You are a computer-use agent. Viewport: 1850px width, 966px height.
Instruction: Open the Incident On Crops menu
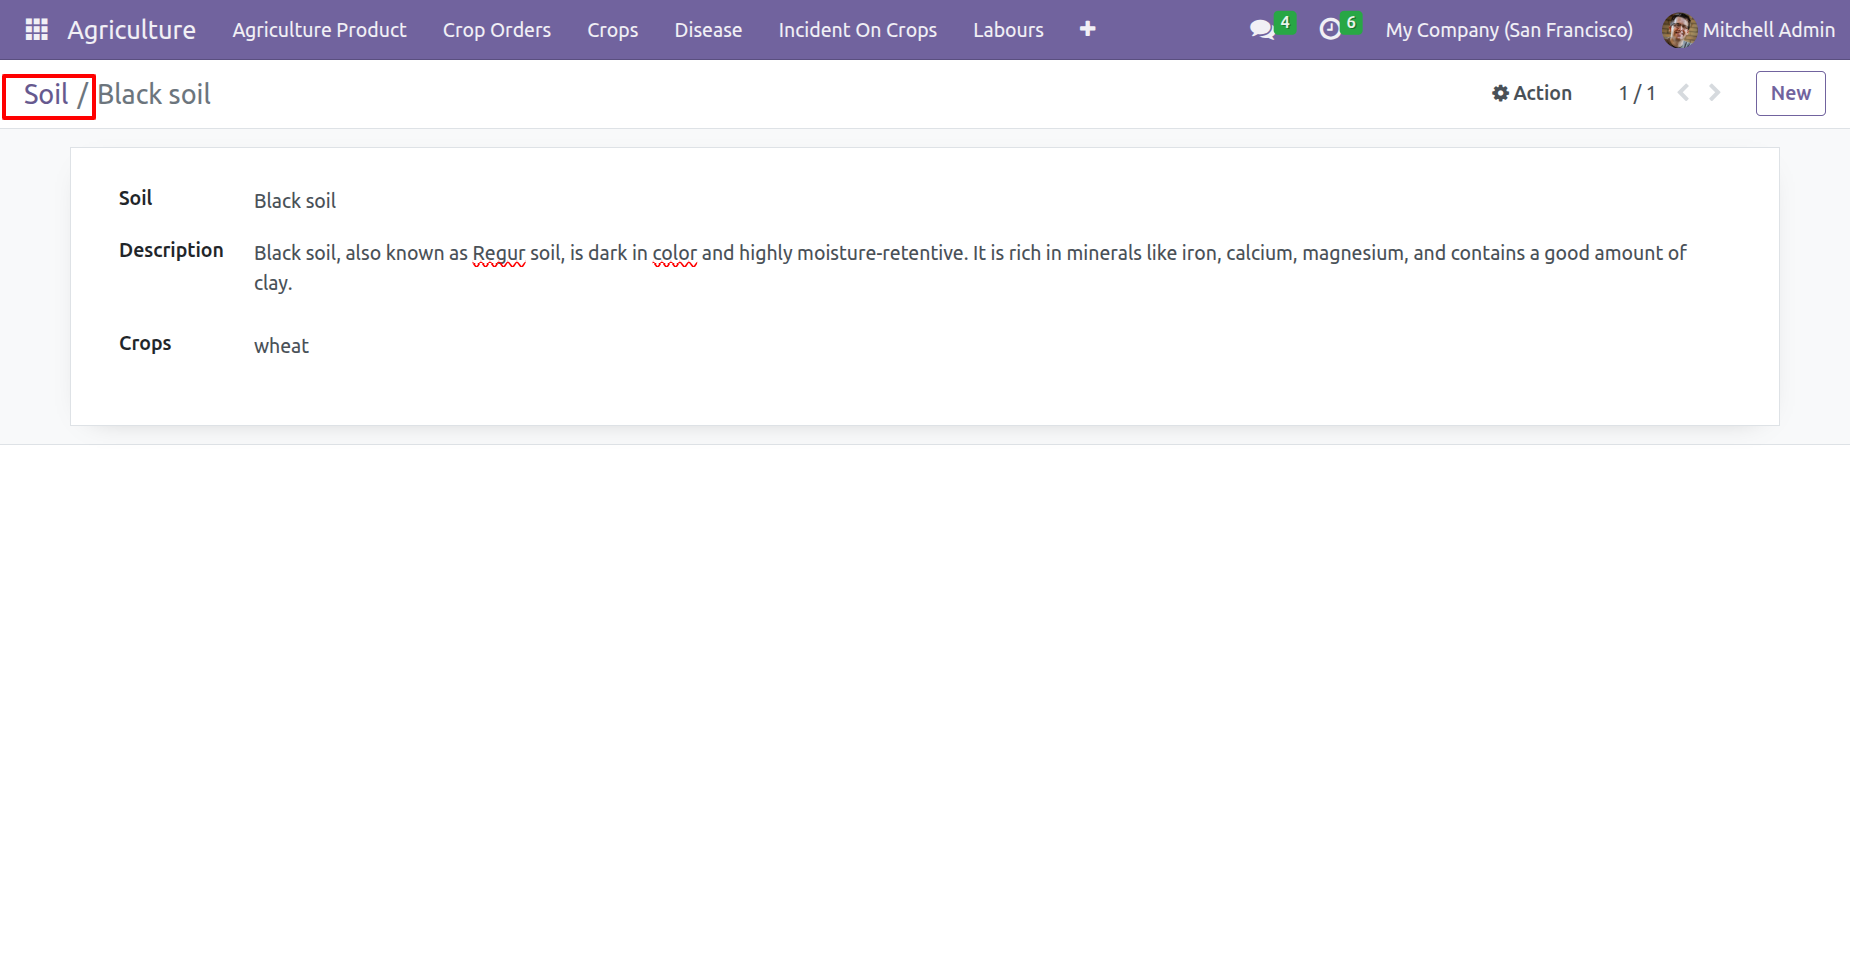pos(858,30)
